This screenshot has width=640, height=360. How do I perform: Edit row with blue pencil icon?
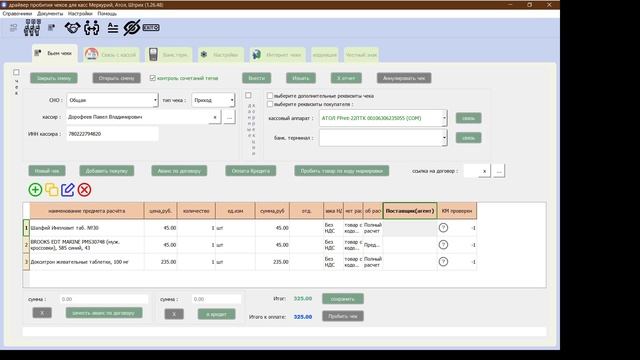tap(68, 190)
